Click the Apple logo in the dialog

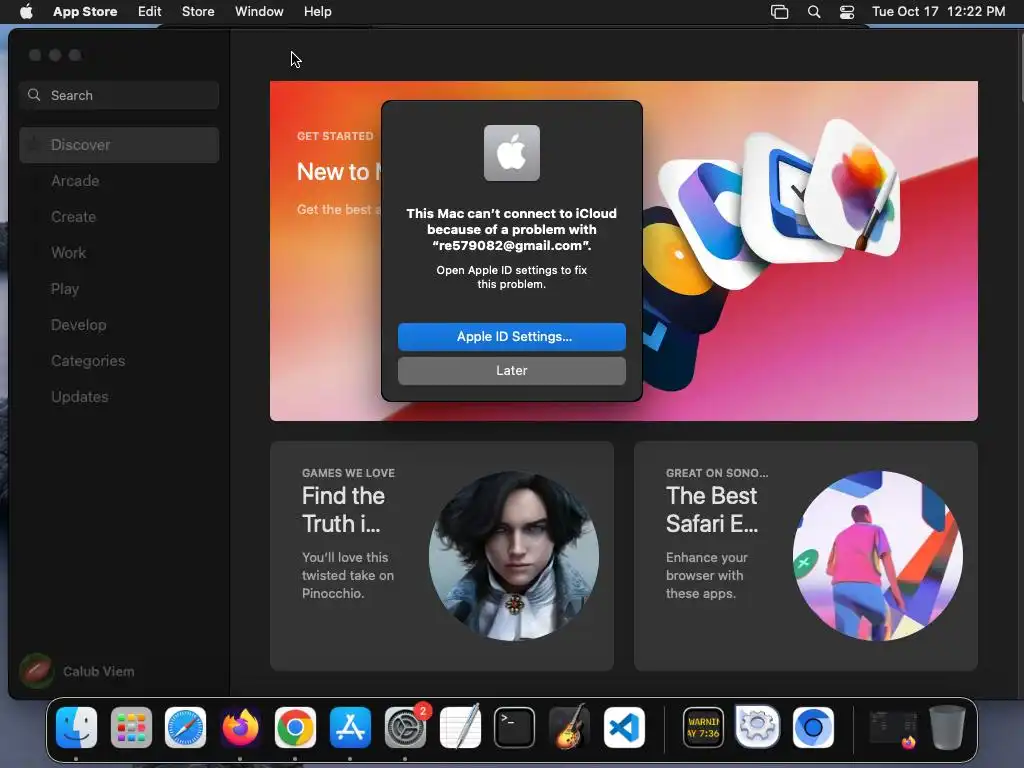tap(512, 153)
